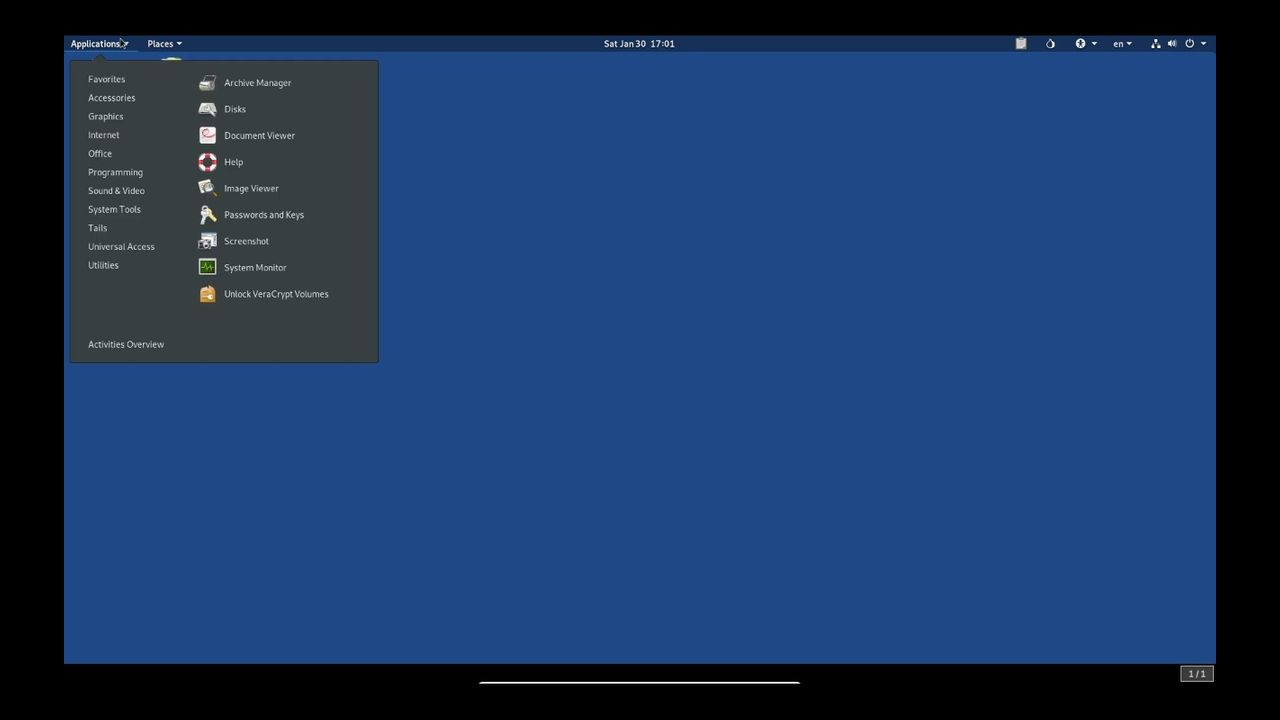Launch the Screenshot tool
Screen dimensions: 1280x720
246,241
